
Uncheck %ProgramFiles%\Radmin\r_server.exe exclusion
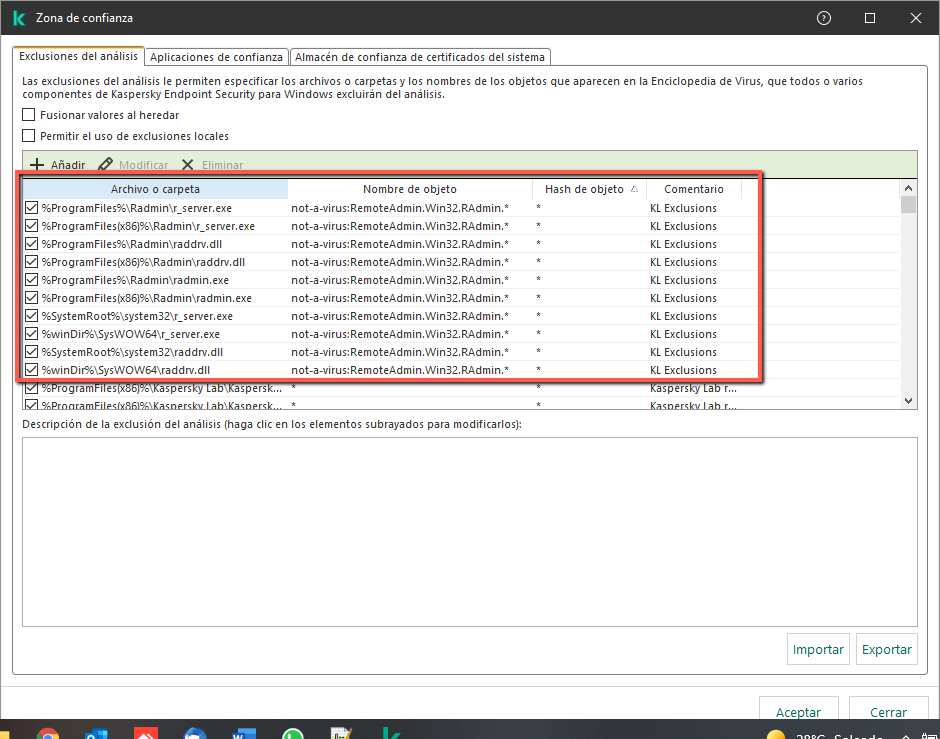point(32,208)
